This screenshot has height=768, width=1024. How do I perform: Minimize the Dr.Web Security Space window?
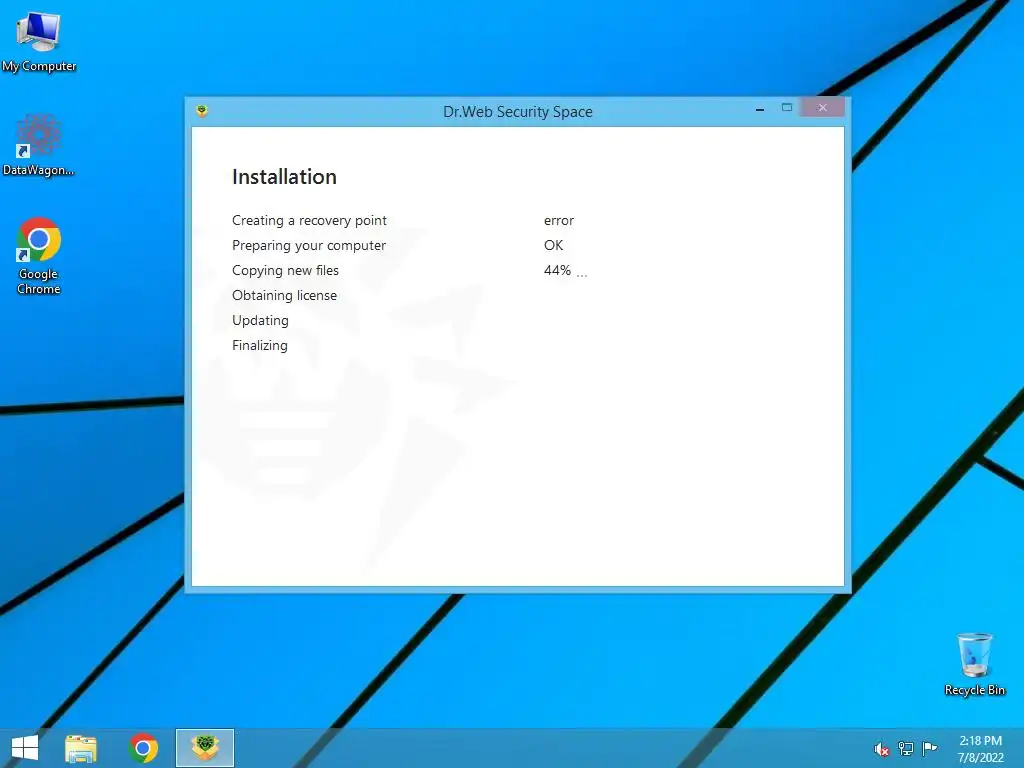pyautogui.click(x=760, y=109)
